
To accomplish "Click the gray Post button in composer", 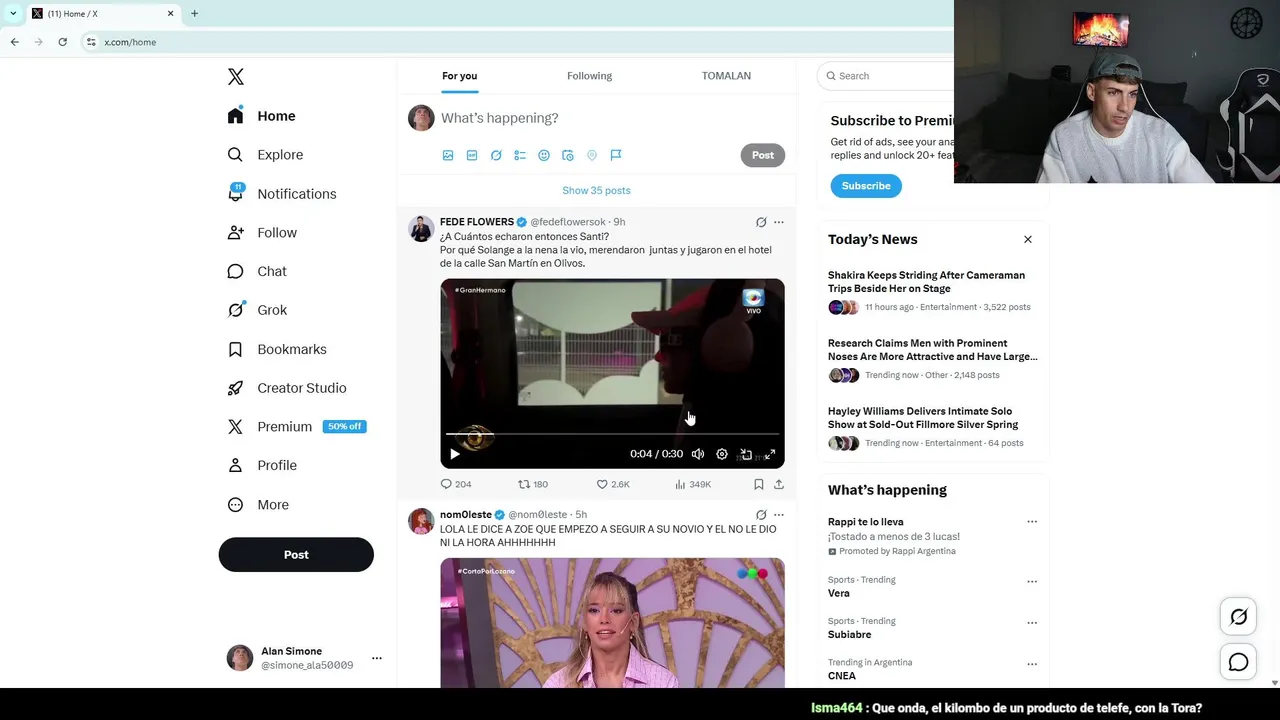I will tap(763, 155).
